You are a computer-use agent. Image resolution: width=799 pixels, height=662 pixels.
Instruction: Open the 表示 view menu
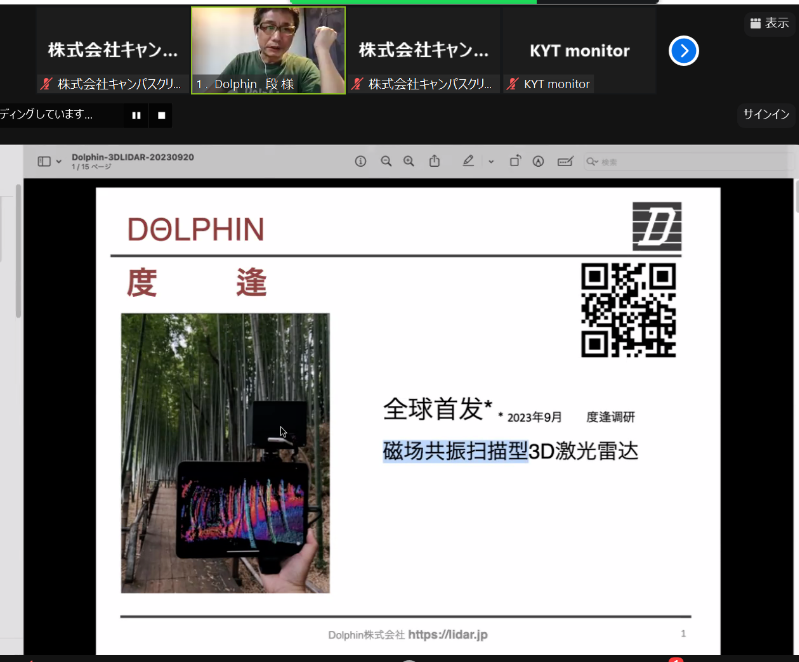[x=769, y=23]
